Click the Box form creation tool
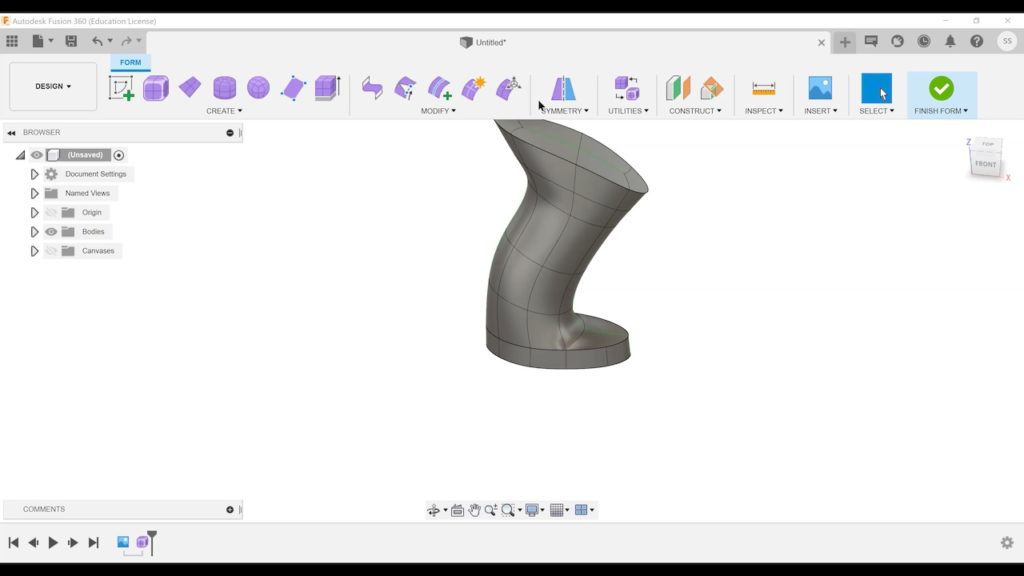Viewport: 1024px width, 576px height. pos(156,88)
